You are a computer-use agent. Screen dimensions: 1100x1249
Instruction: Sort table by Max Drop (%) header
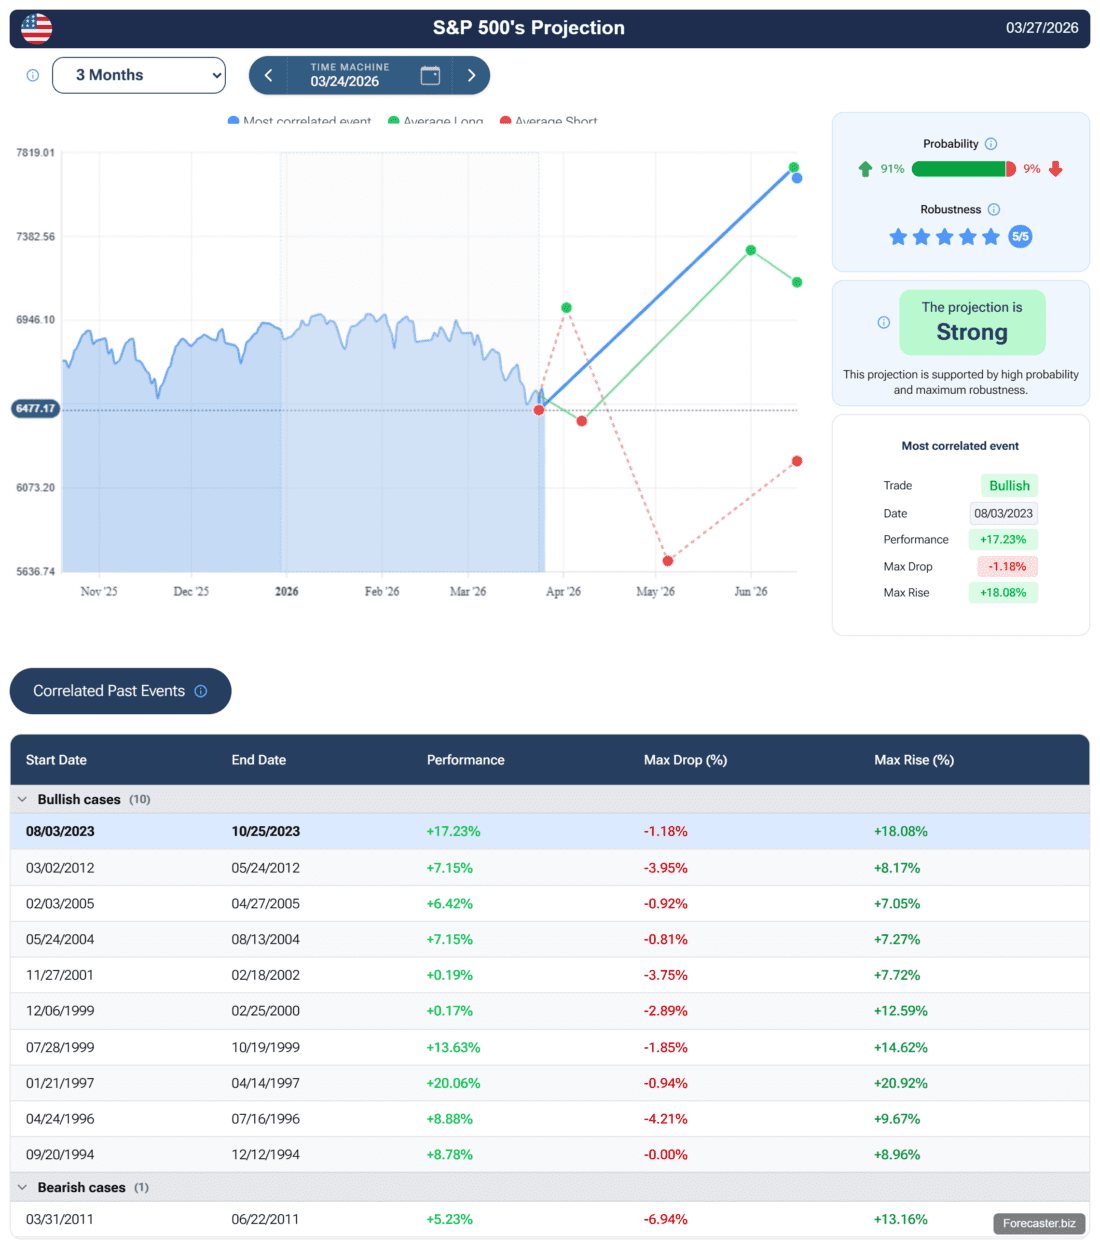pos(685,760)
